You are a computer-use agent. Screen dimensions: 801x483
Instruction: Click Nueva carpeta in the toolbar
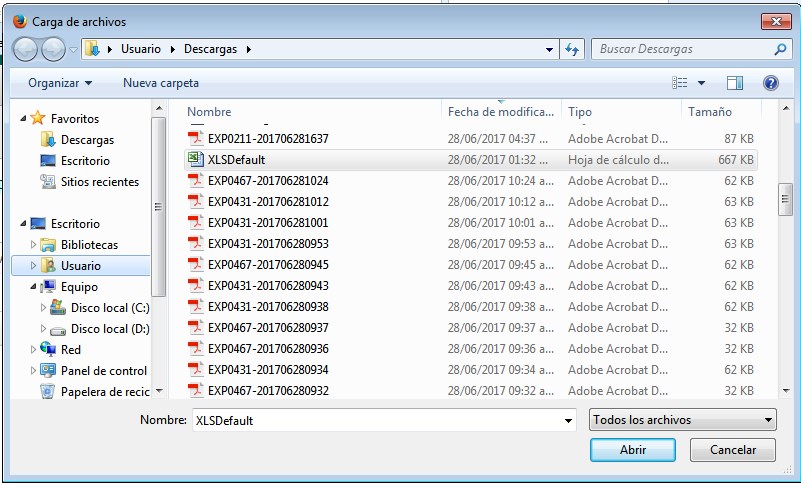[x=161, y=83]
